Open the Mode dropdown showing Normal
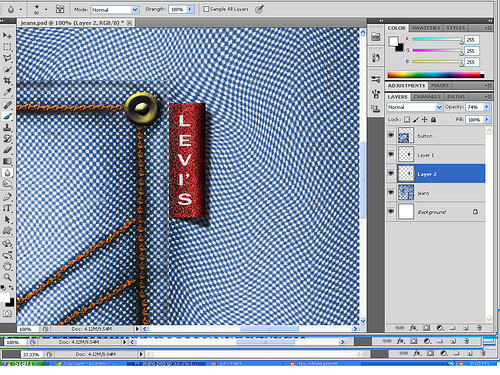 coord(115,10)
